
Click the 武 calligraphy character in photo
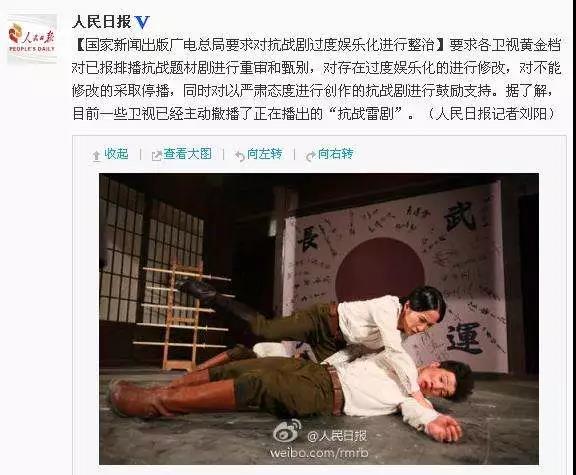point(460,218)
